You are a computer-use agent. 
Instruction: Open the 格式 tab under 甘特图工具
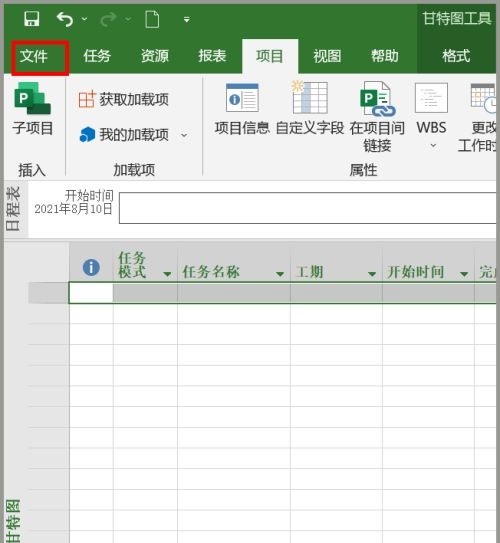456,56
